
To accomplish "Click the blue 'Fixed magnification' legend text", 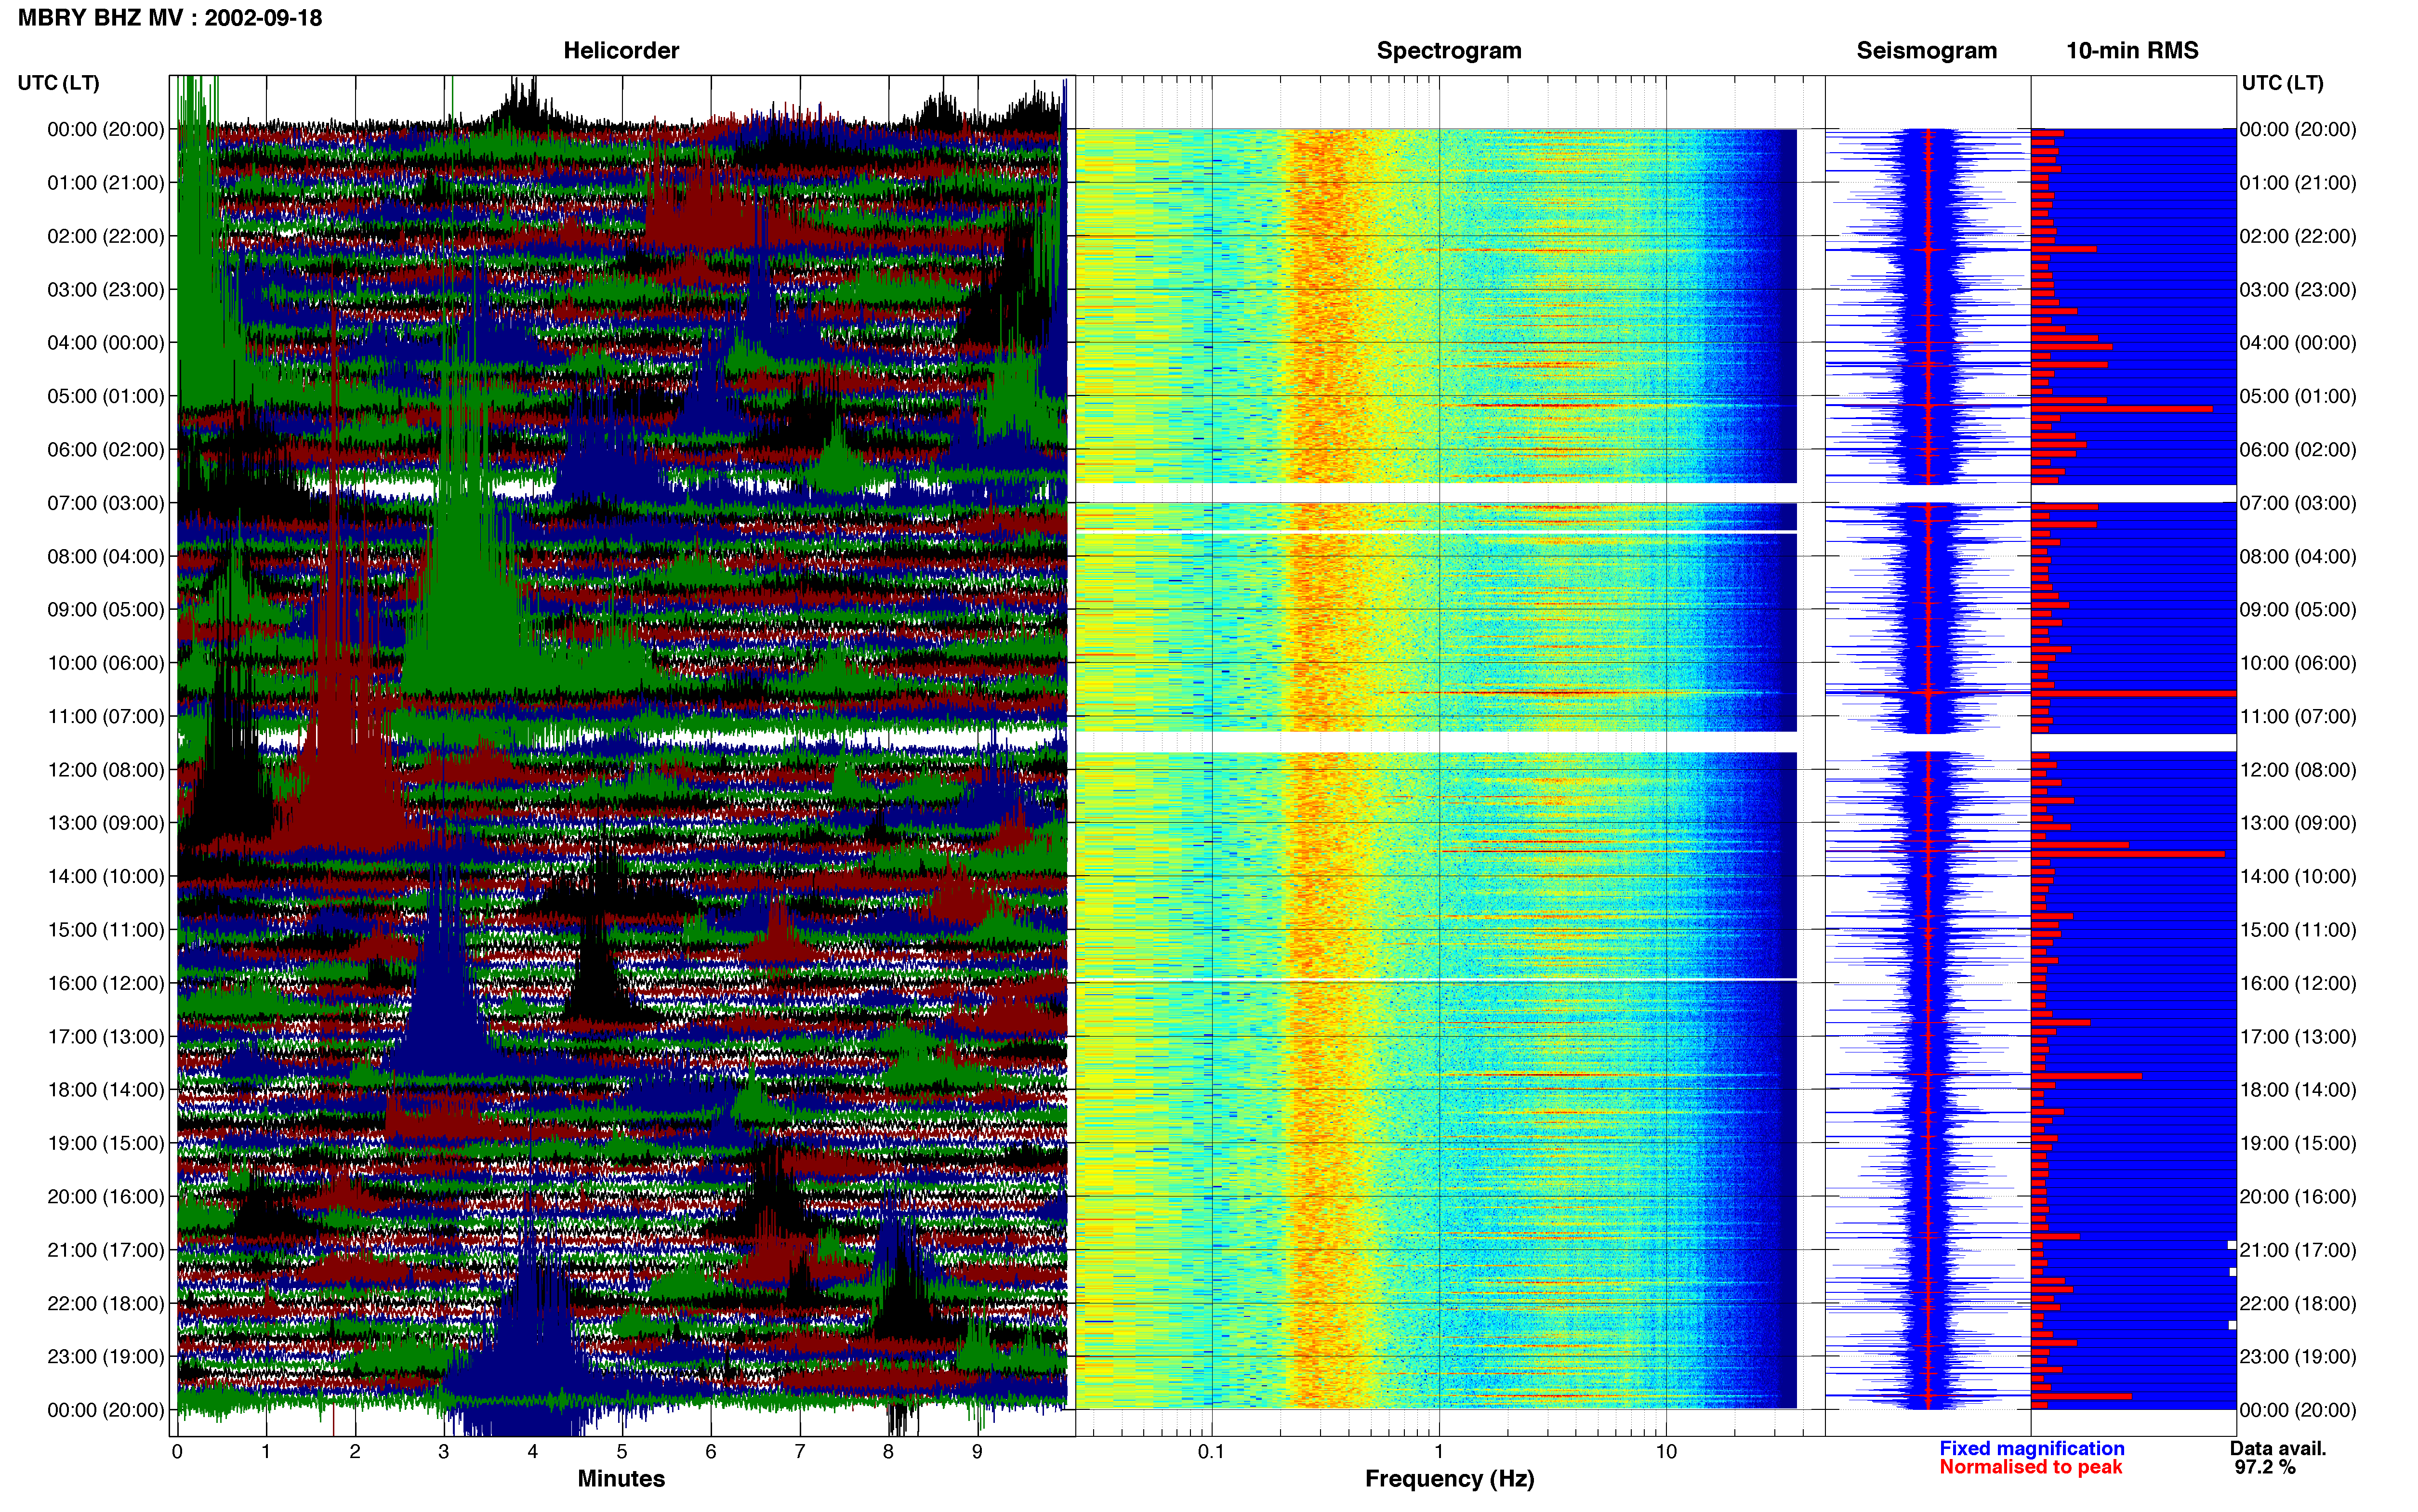I will point(2032,1449).
